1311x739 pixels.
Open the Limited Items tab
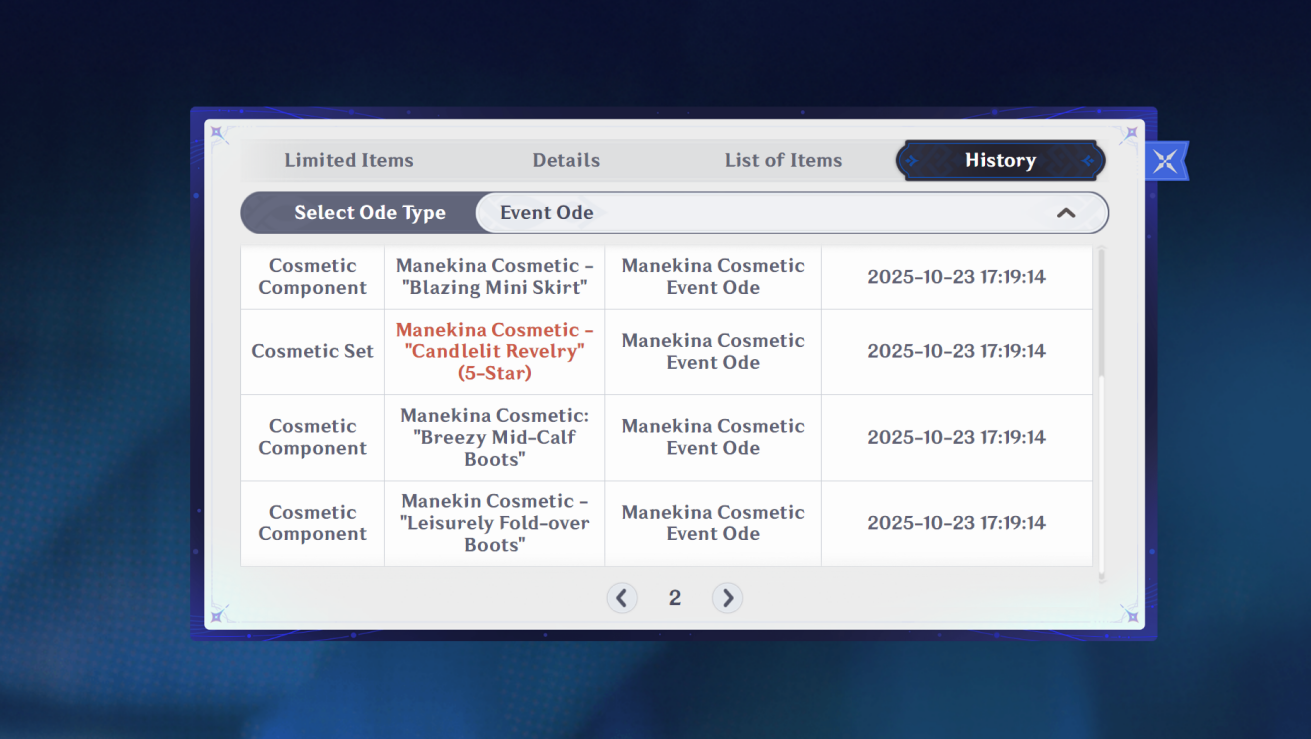pyautogui.click(x=349, y=160)
